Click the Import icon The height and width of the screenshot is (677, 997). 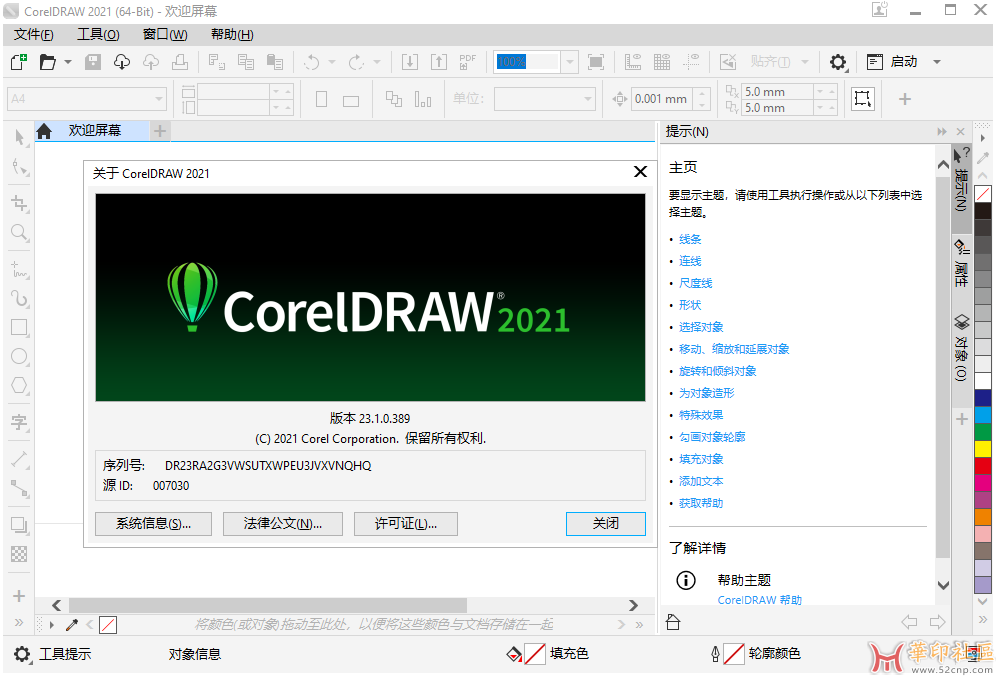[x=410, y=62]
